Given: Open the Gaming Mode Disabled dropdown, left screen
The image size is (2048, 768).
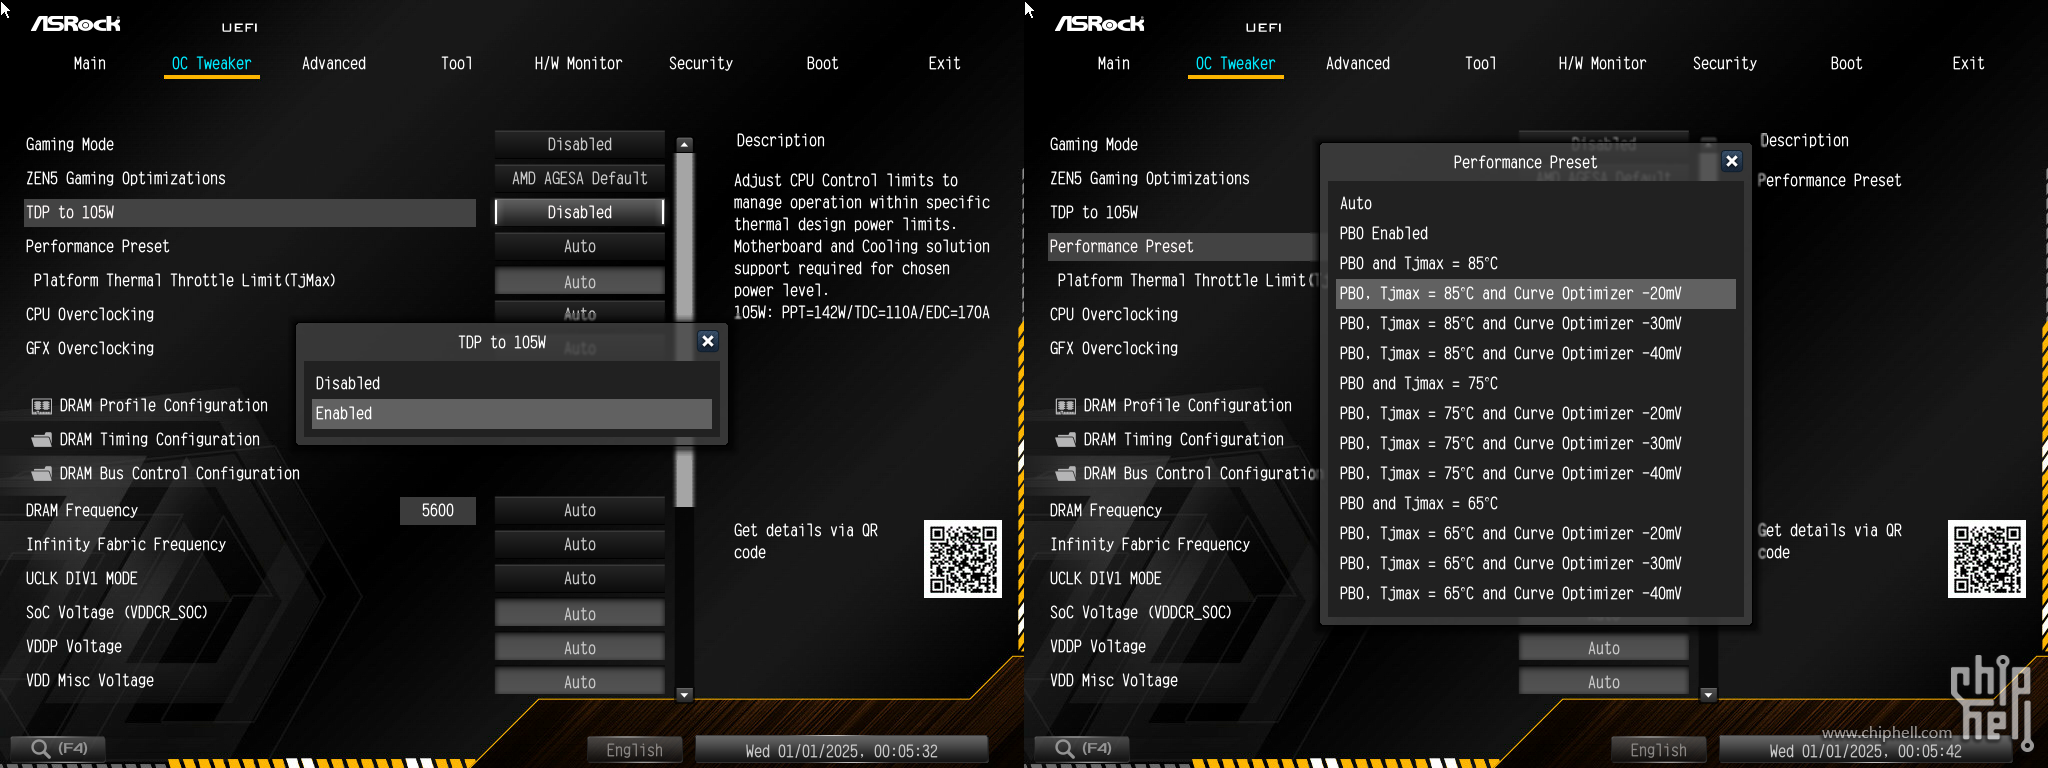Looking at the screenshot, I should [x=580, y=144].
